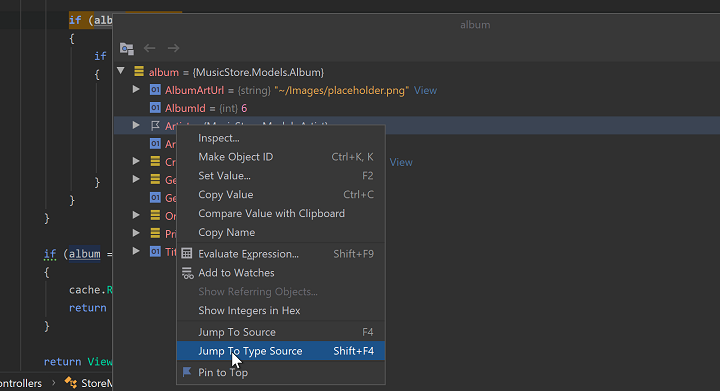Click the AlbumId field icon
This screenshot has width=720, height=391.
155,108
